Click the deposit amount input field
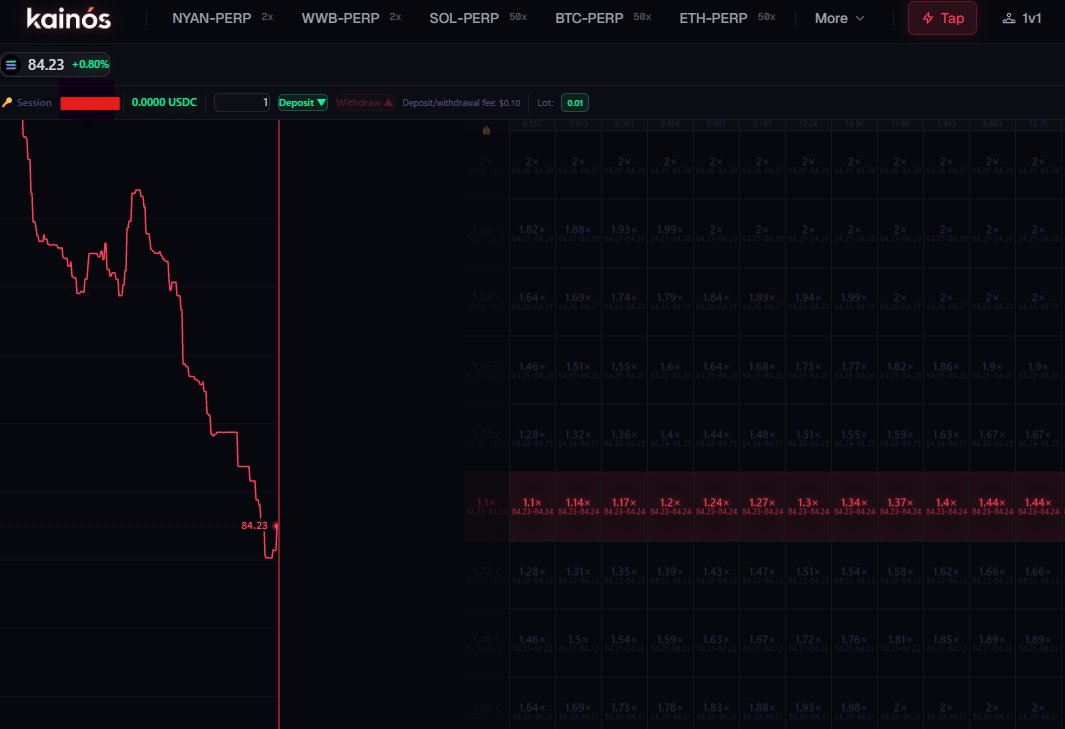 [x=242, y=103]
